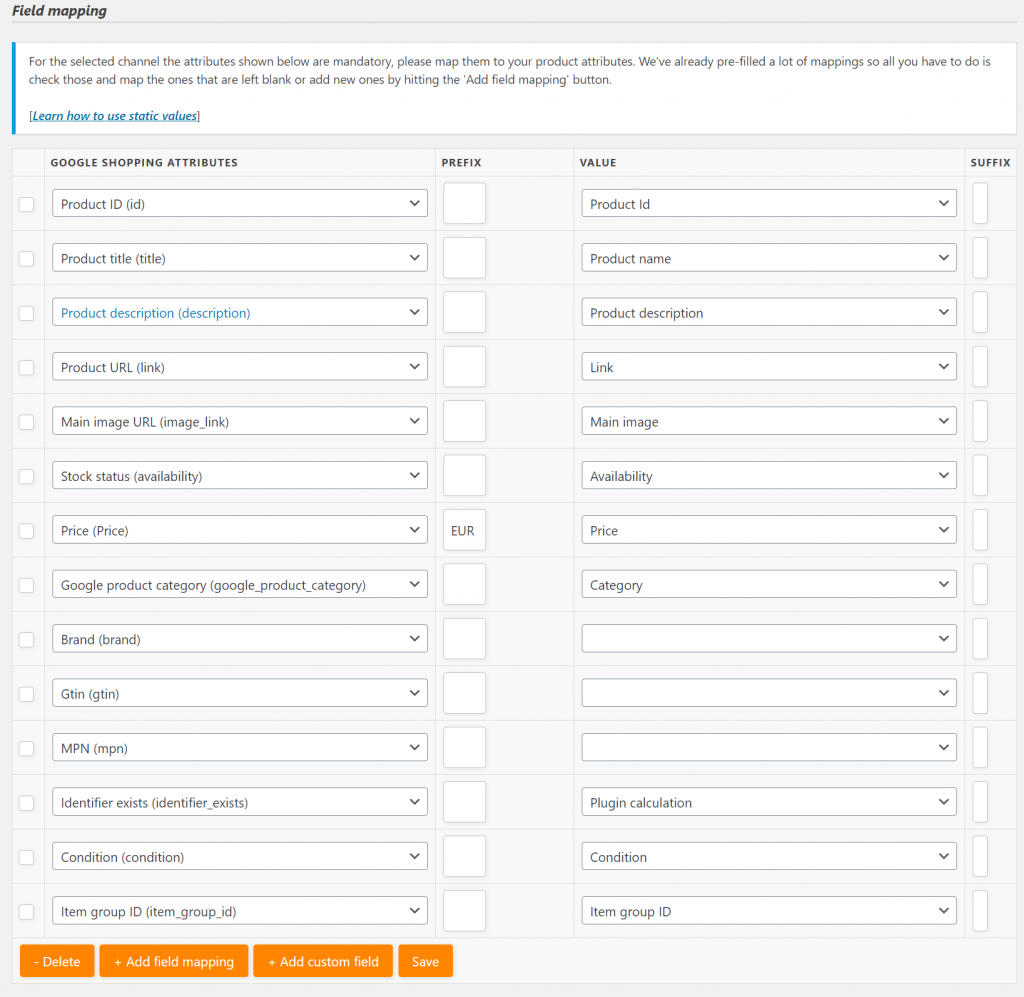The image size is (1024, 997).
Task: Click the prefix field for Brand row
Action: click(464, 639)
